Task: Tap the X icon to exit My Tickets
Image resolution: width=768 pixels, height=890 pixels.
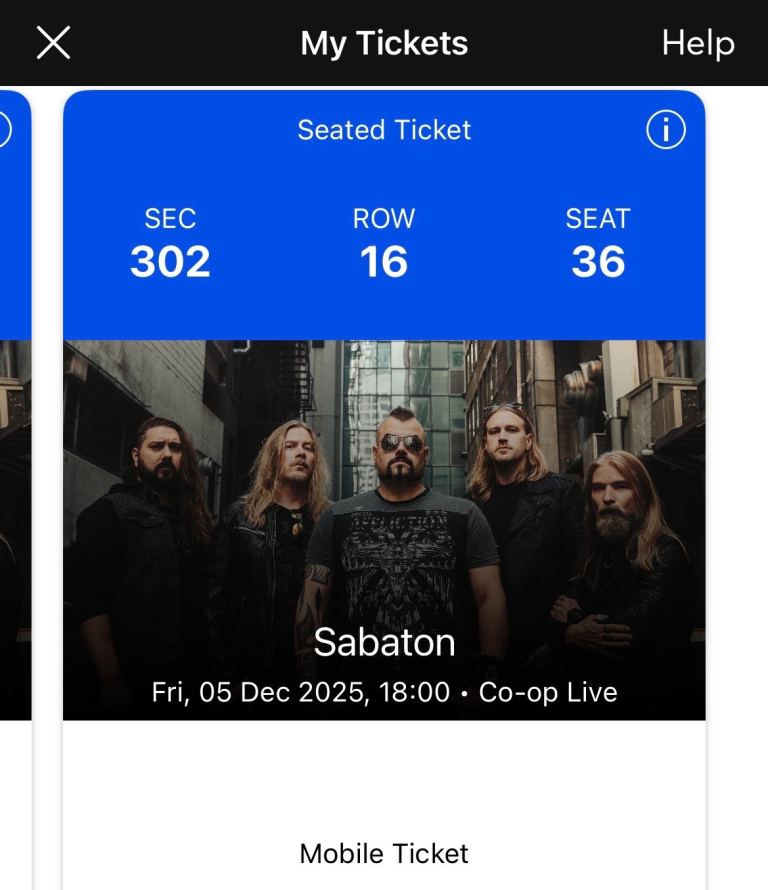Action: point(53,43)
